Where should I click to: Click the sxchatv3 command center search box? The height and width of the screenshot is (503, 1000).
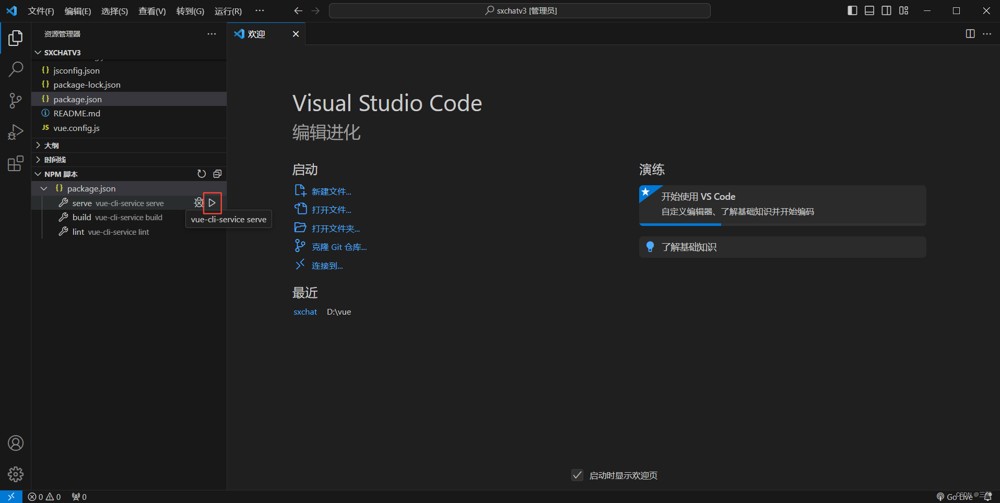click(520, 11)
